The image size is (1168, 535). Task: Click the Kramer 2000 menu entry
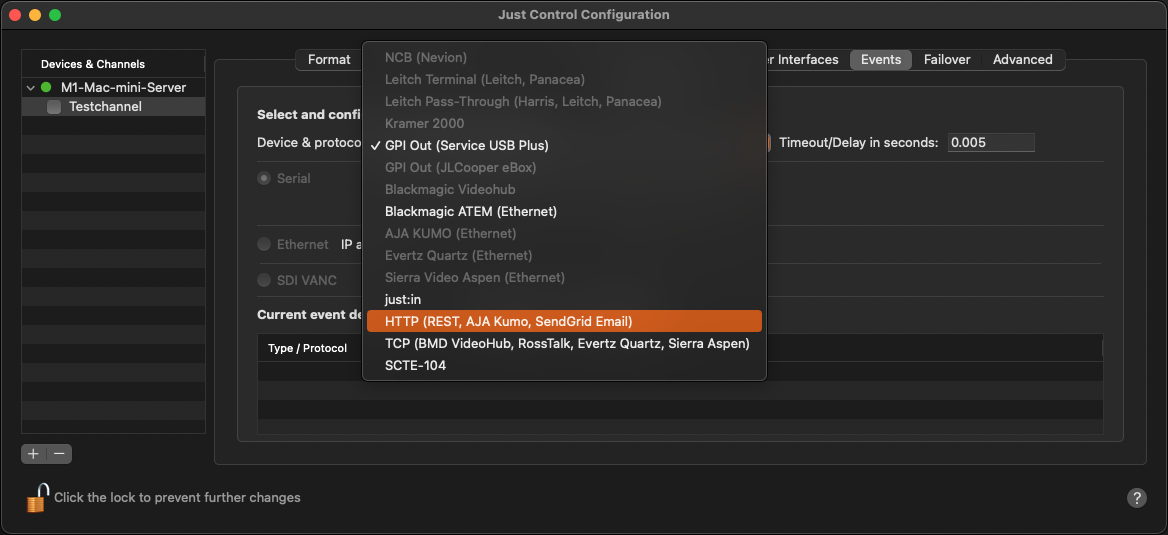point(565,123)
